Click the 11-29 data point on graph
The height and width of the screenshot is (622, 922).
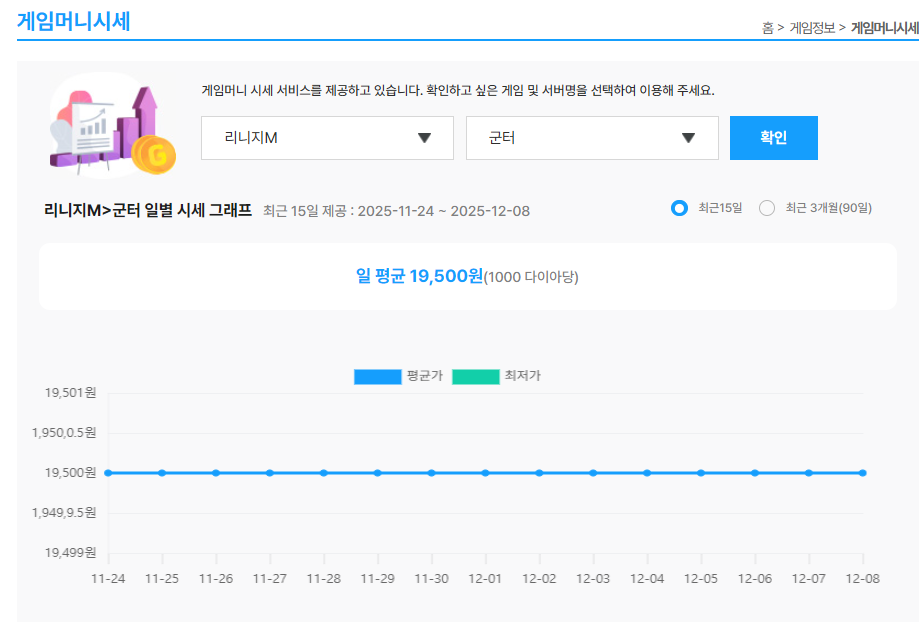tap(378, 473)
